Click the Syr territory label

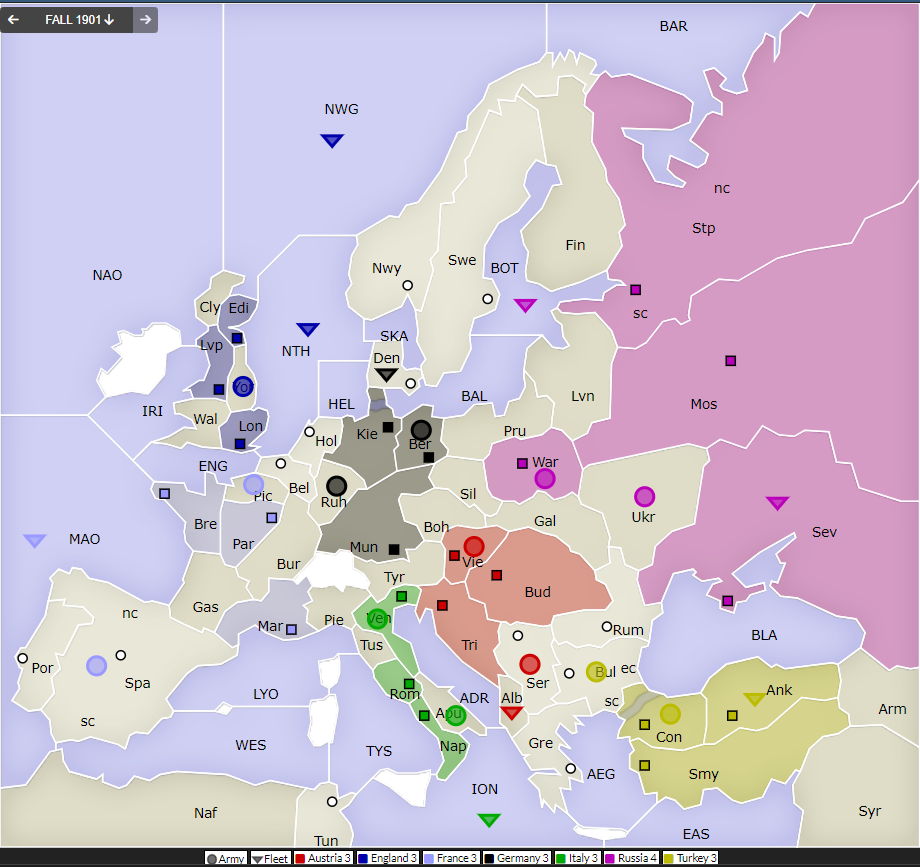(870, 811)
